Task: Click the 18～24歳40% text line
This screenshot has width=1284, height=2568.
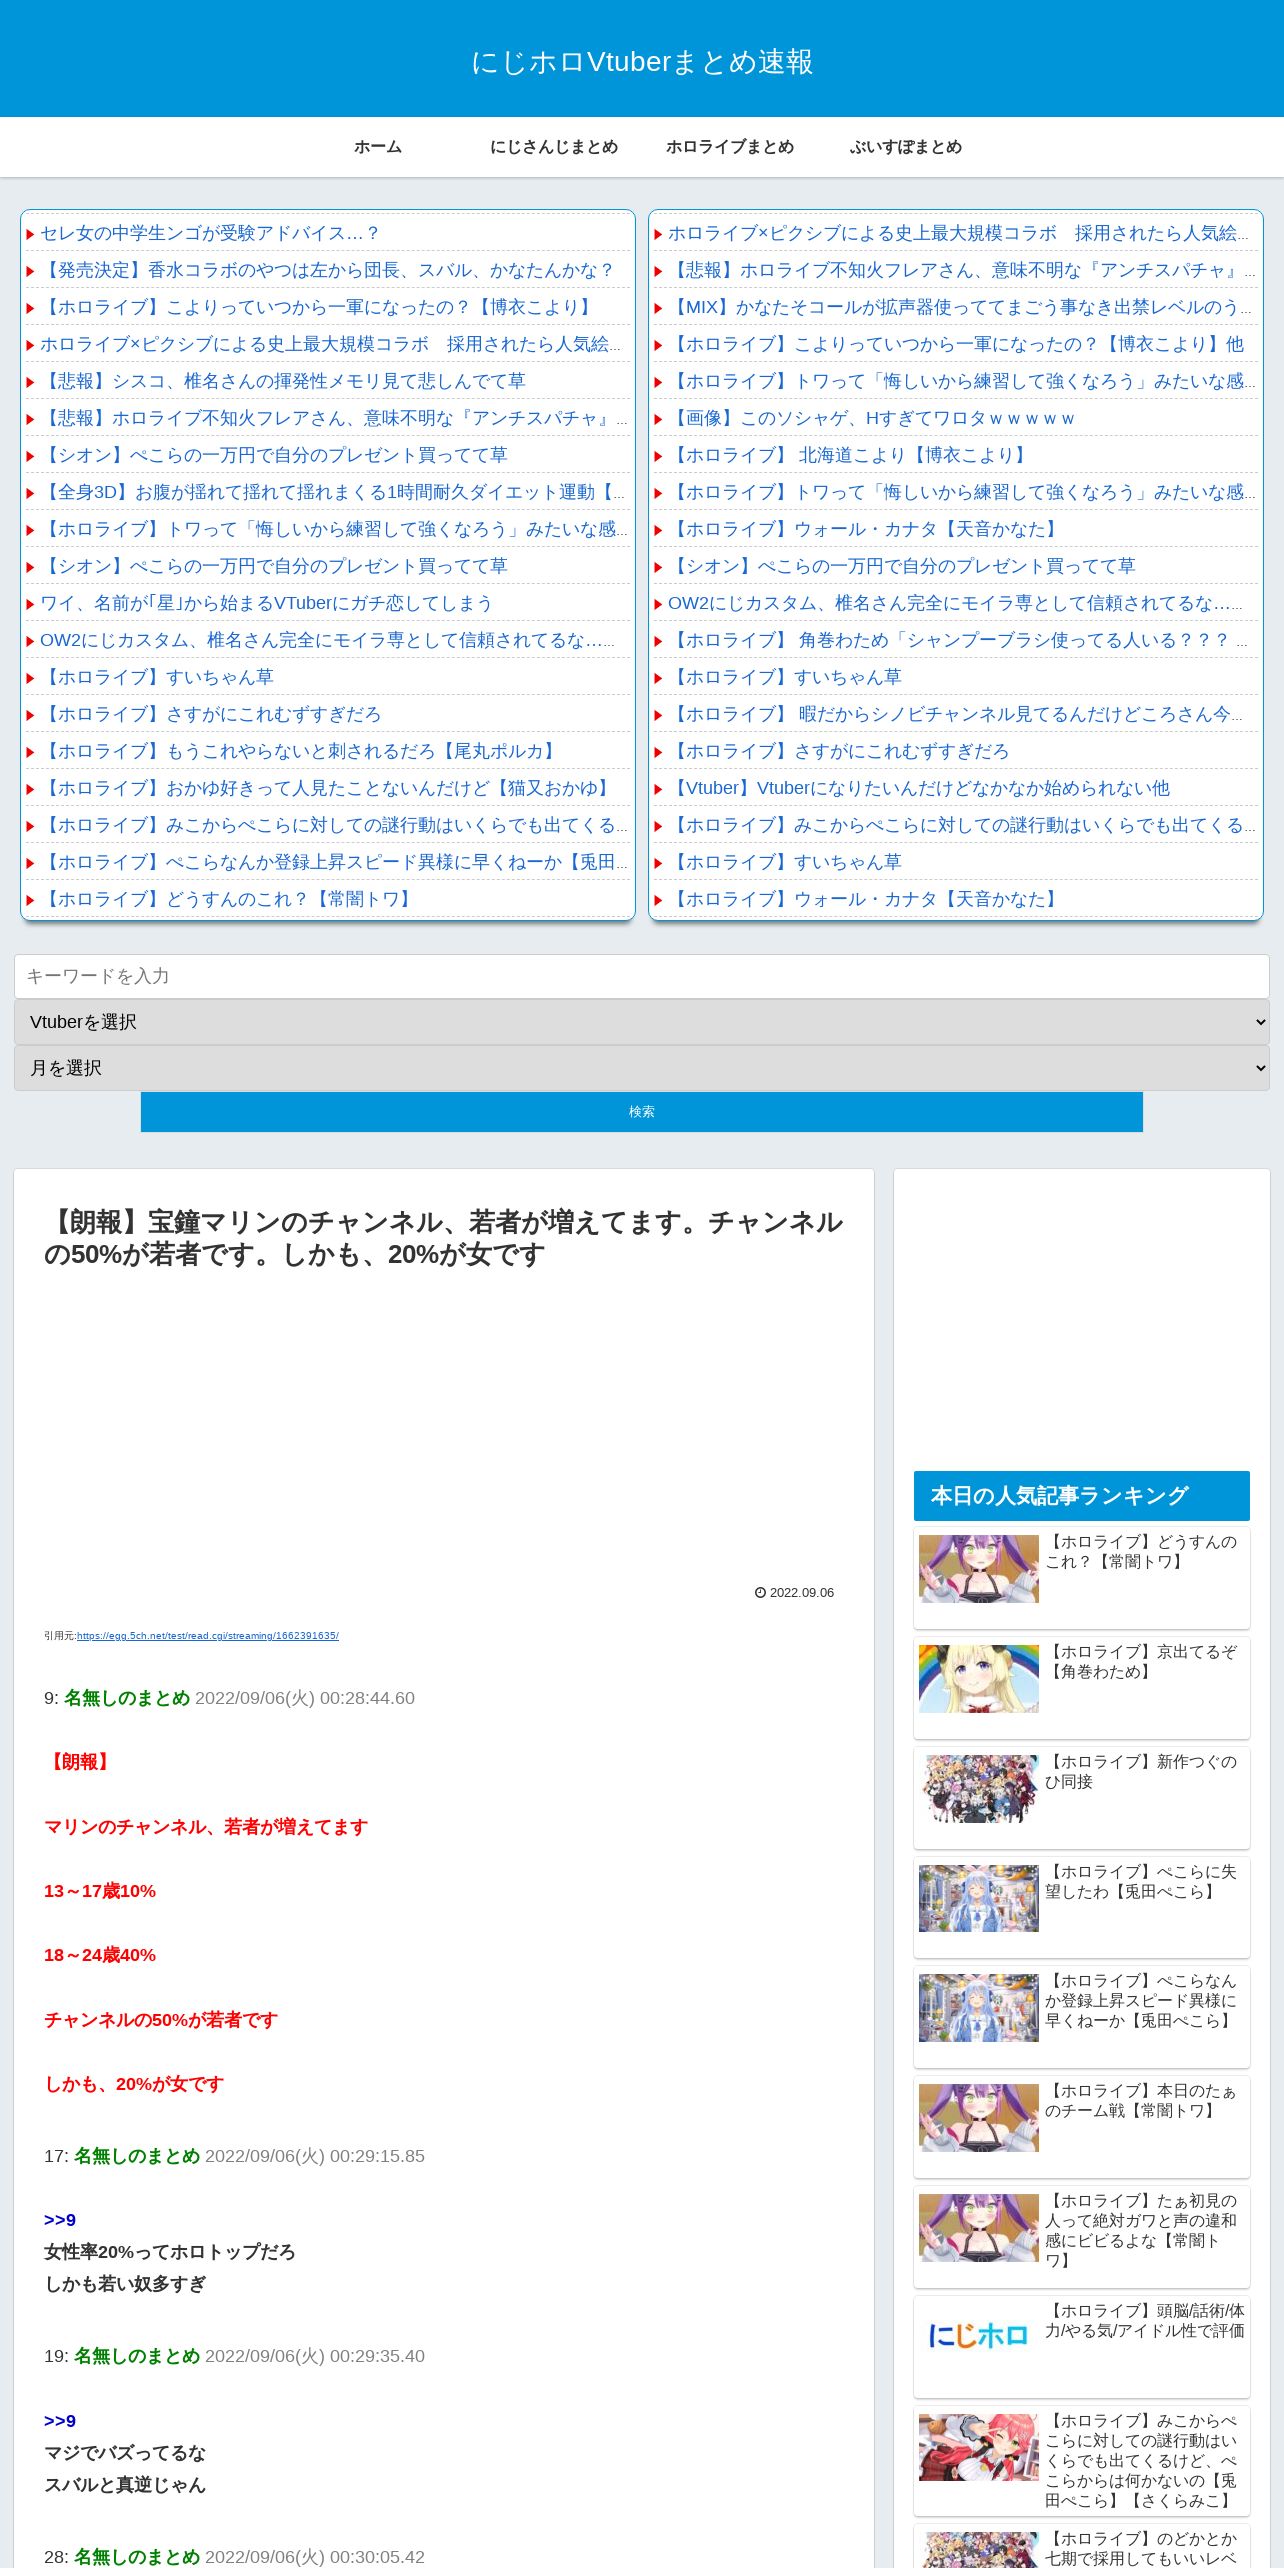Action: click(x=100, y=1955)
